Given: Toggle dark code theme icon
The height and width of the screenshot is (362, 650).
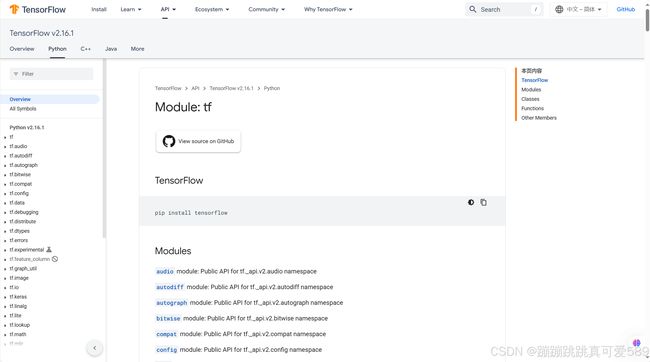Looking at the screenshot, I should pos(471,202).
